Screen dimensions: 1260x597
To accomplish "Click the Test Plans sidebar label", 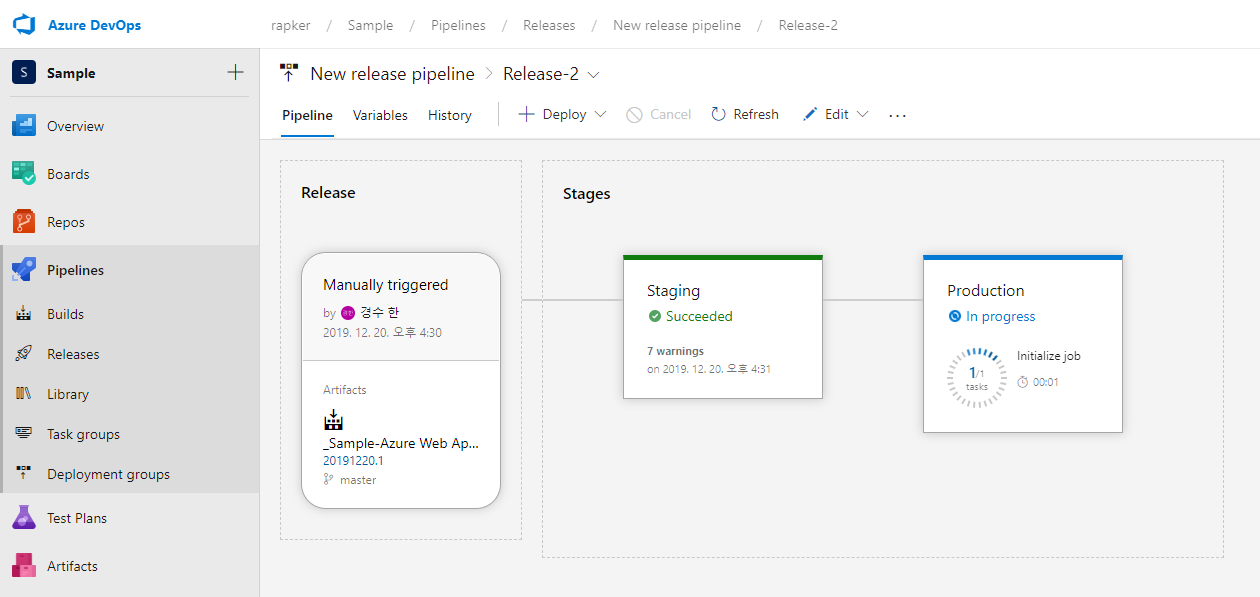I will pos(77,518).
